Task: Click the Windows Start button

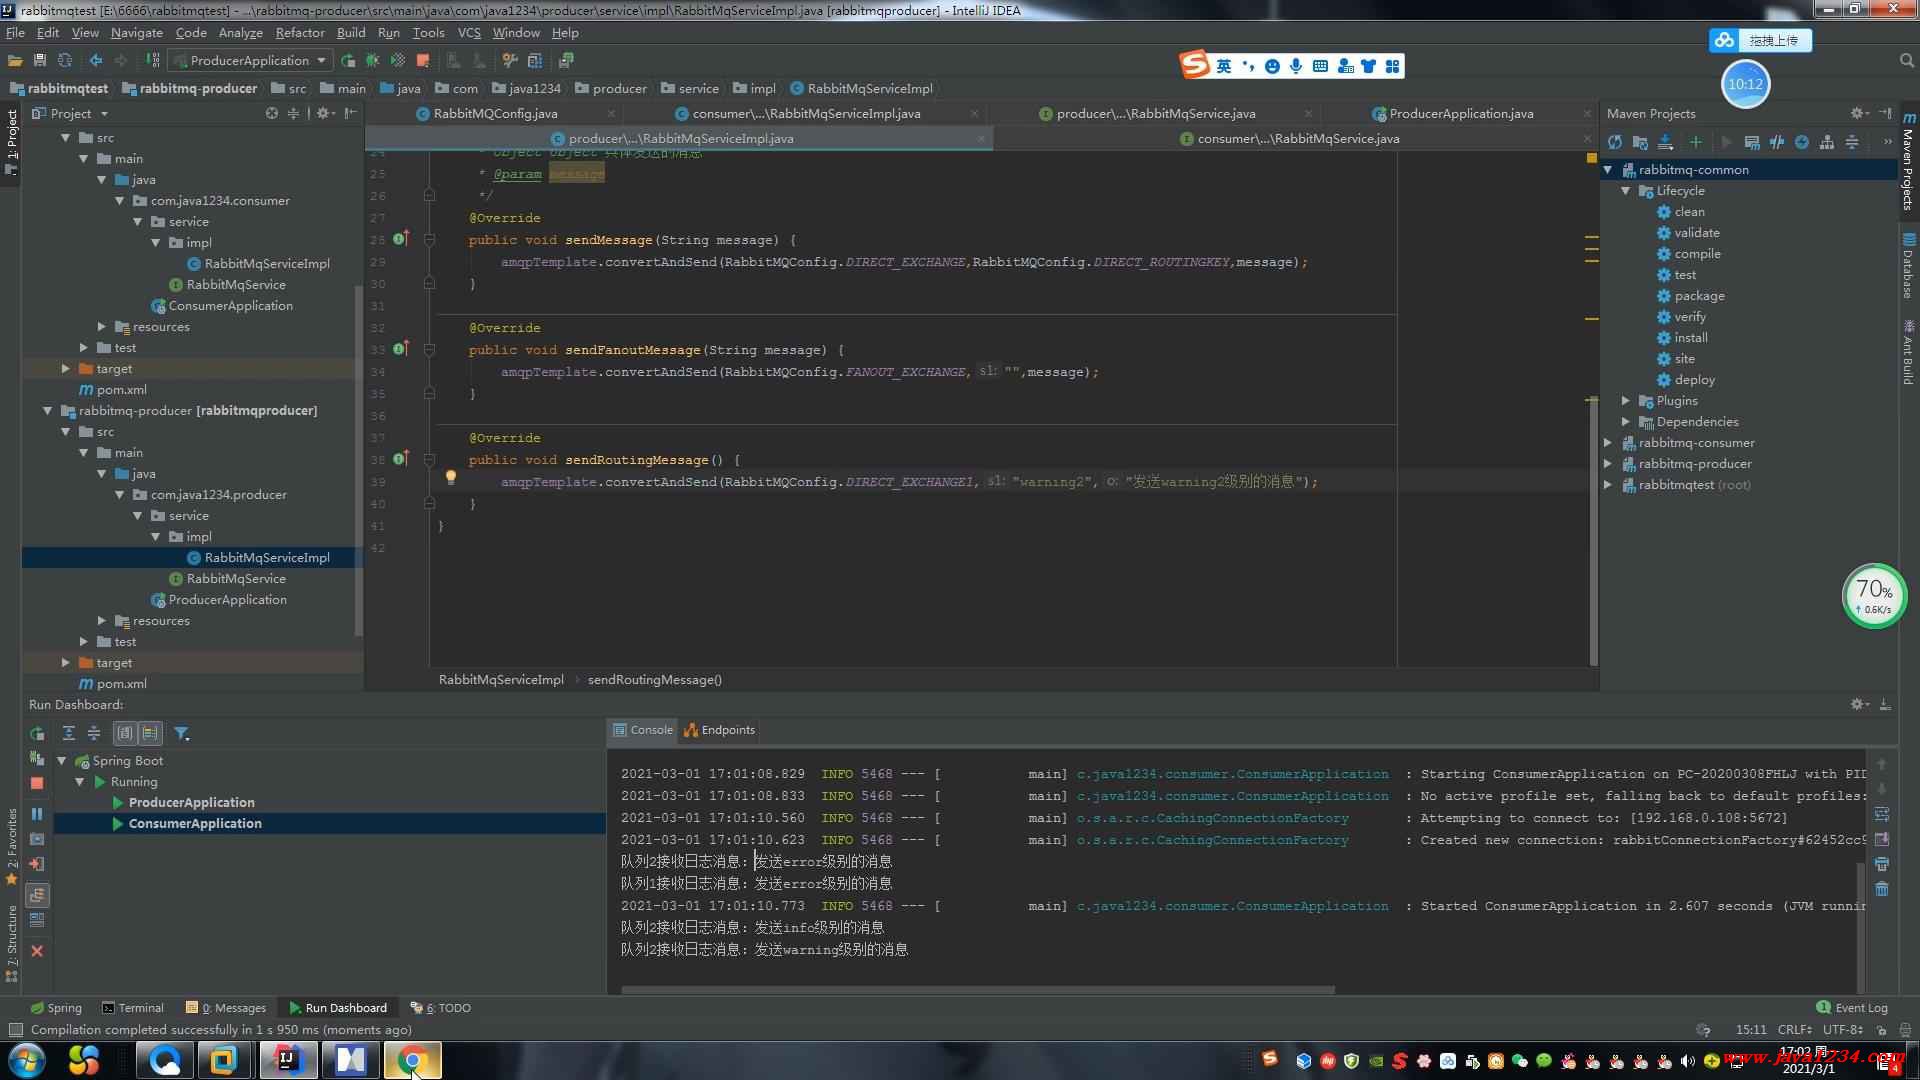Action: [26, 1060]
